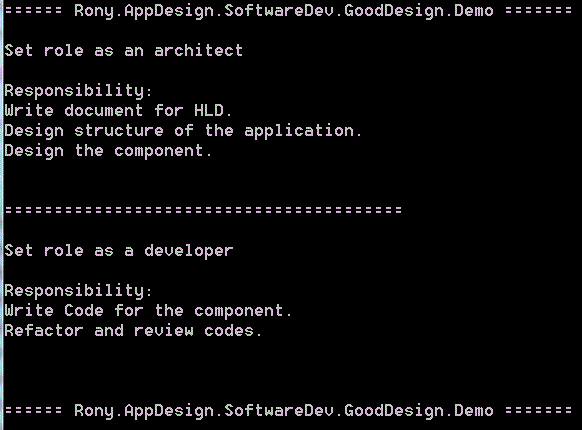Click the word 'Code' in developer responsibilities
Image resolution: width=582 pixels, height=430 pixels.
click(84, 311)
